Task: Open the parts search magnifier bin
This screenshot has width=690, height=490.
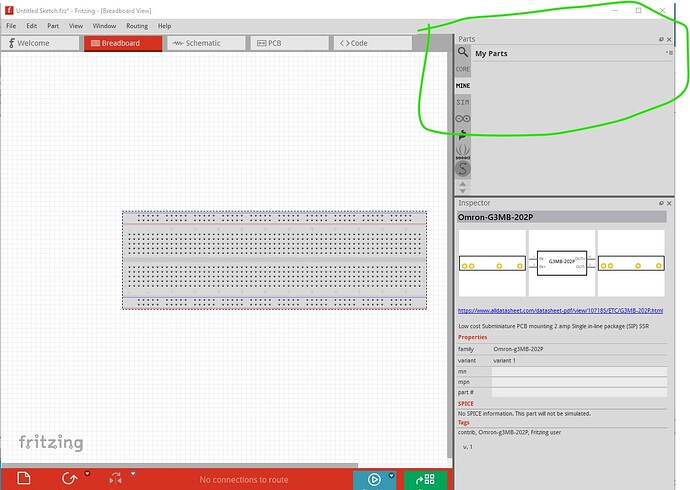Action: coord(462,52)
